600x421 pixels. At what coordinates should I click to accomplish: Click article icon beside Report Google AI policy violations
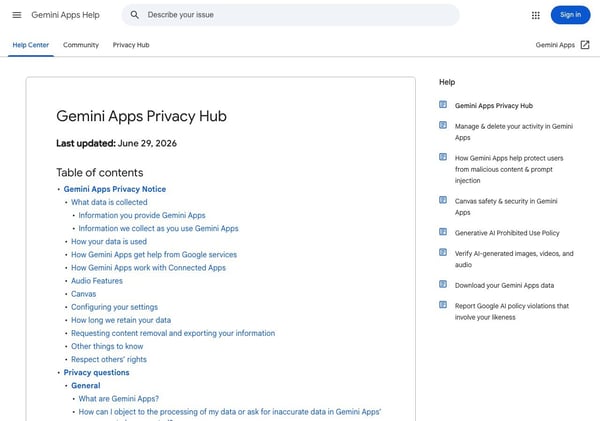point(443,305)
